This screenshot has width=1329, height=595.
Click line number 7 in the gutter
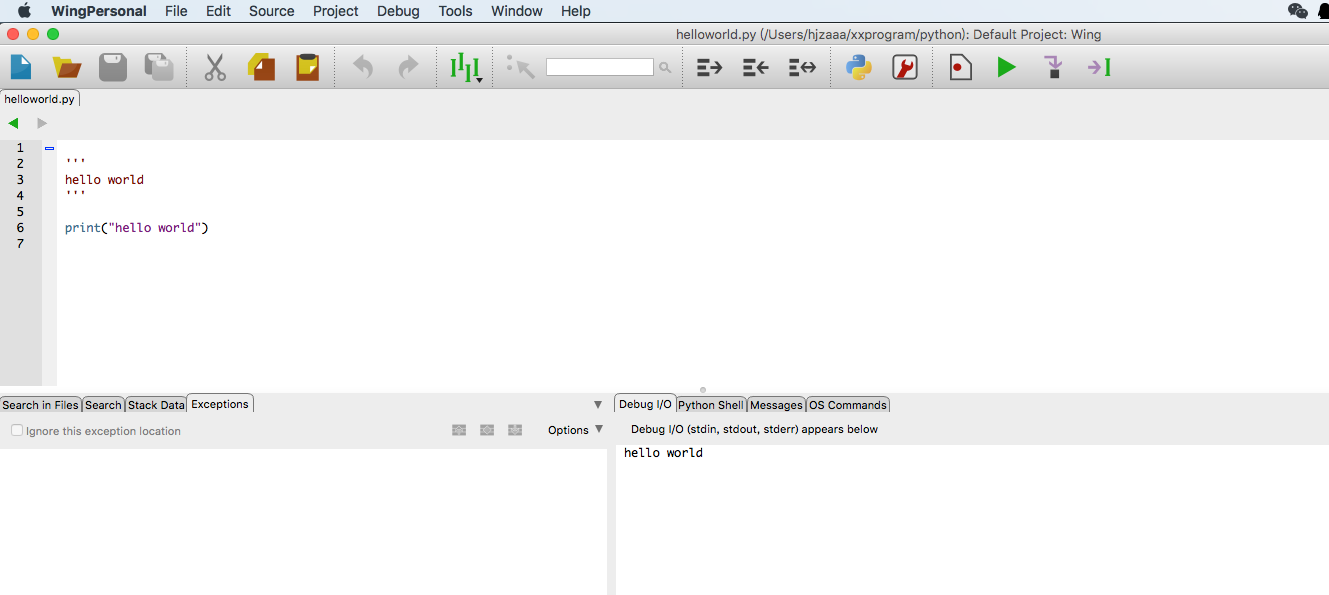pyautogui.click(x=20, y=244)
